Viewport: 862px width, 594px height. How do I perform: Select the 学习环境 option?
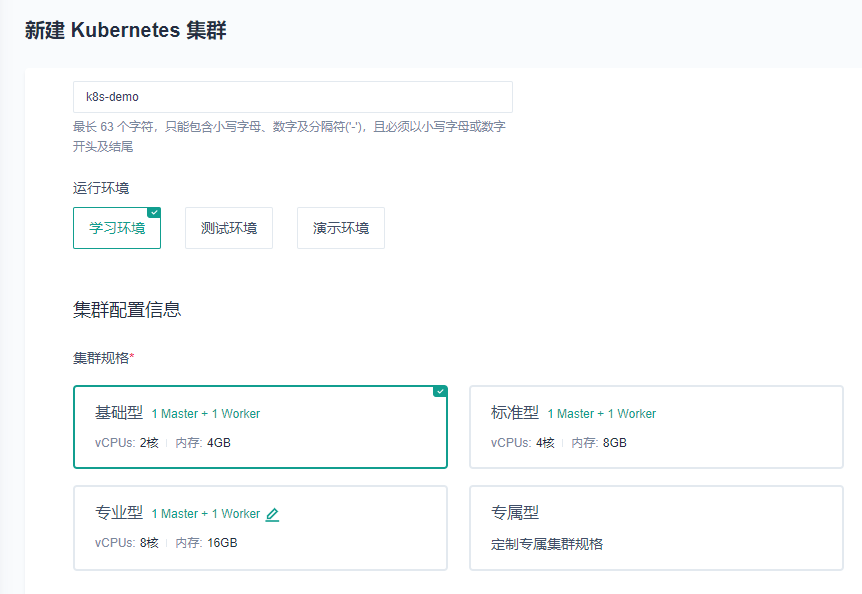[117, 228]
